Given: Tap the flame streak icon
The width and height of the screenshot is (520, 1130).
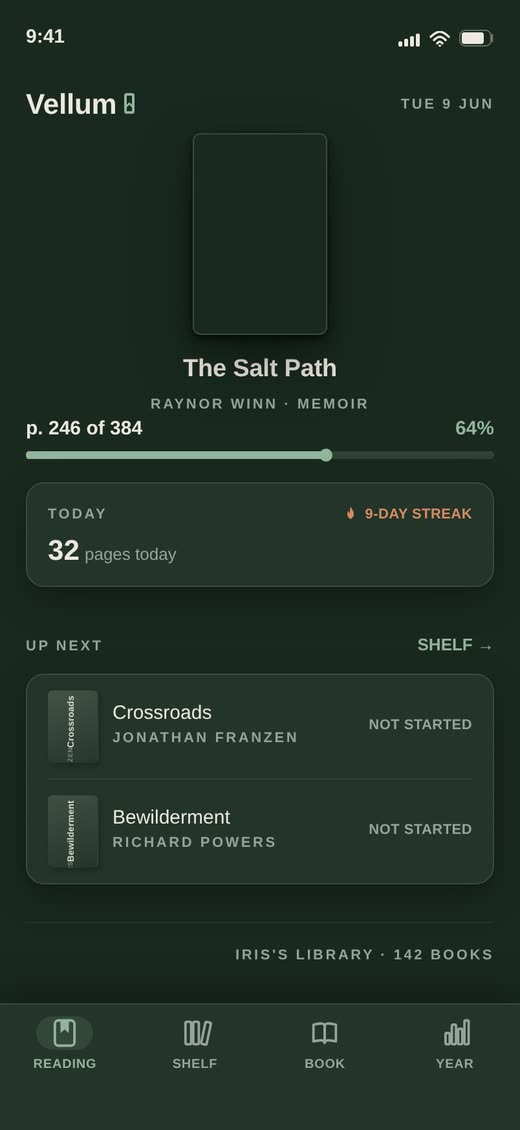Looking at the screenshot, I should point(351,514).
